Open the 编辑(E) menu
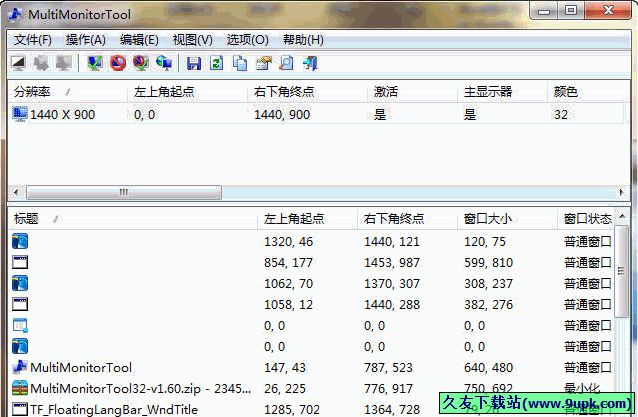The height and width of the screenshot is (417, 638). pos(139,40)
